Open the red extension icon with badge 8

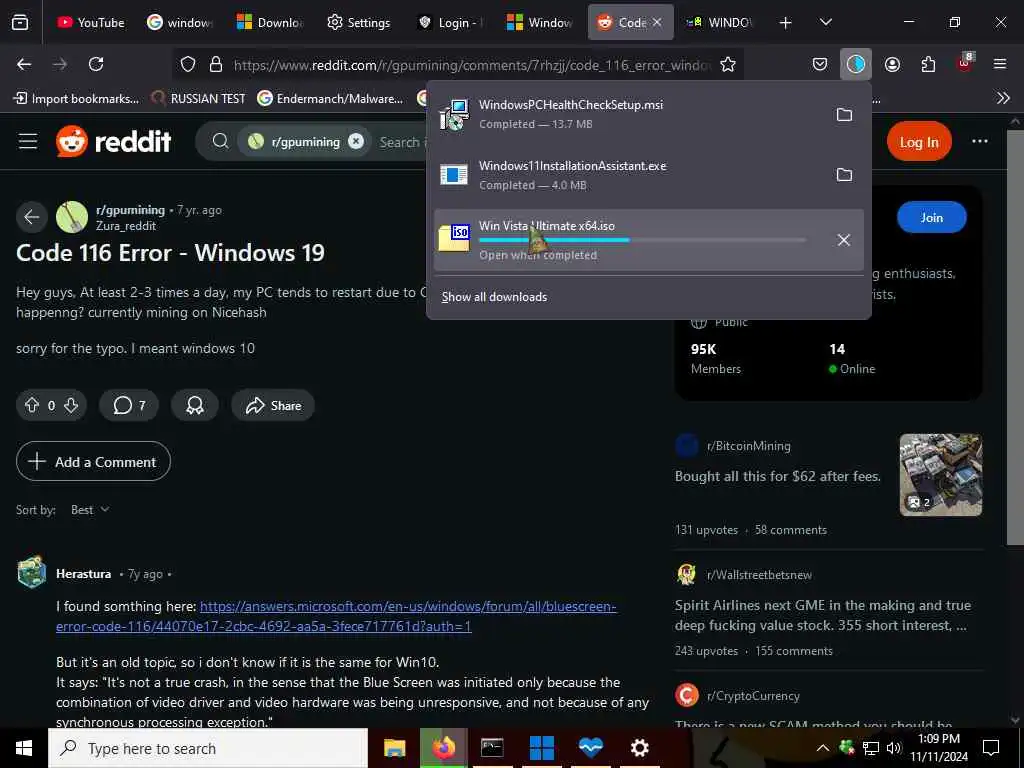[965, 63]
